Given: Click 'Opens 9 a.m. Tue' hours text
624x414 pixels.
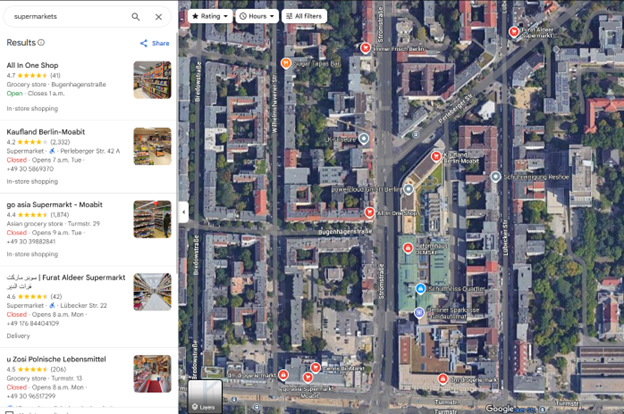Looking at the screenshot, I should pyautogui.click(x=57, y=233).
